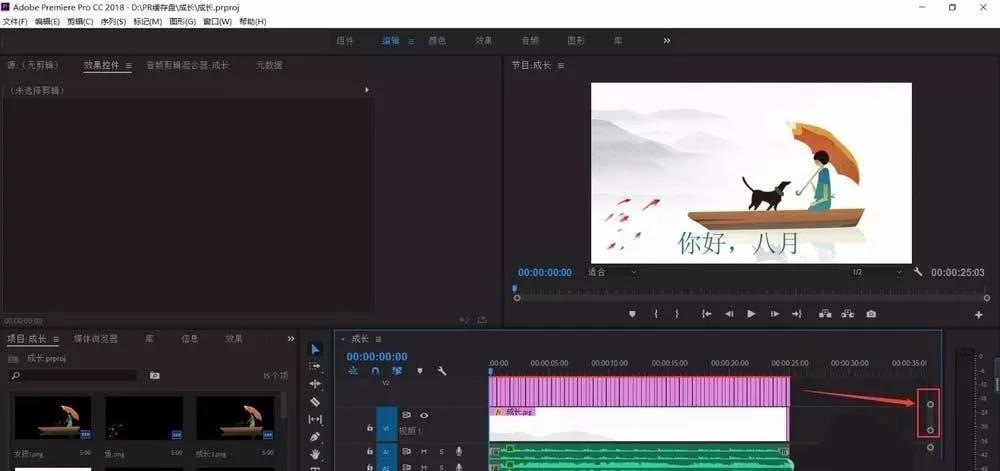Open the 1/2 playback resolution dropdown
This screenshot has width=1000, height=471.
[877, 272]
